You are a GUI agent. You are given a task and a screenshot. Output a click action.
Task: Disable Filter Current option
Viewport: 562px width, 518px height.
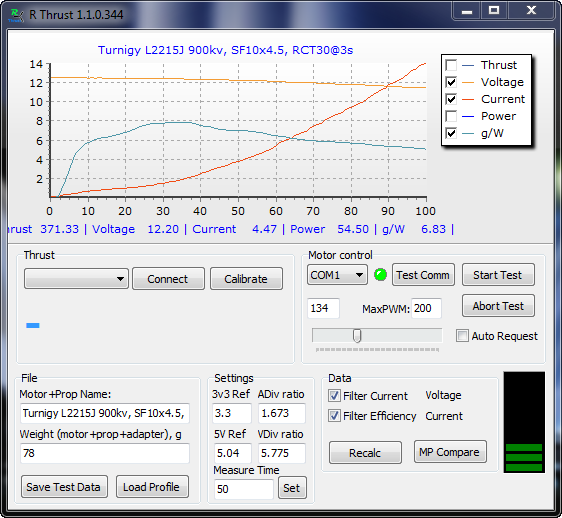click(x=334, y=396)
